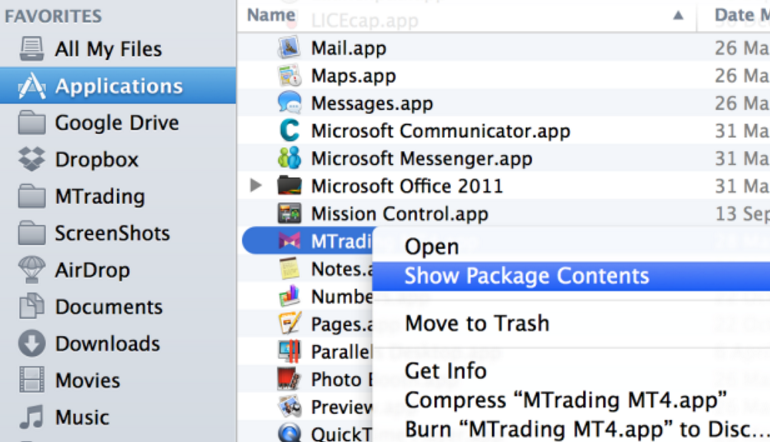Click the 13 Sep date of Mission Control
This screenshot has height=442, width=770.
pos(742,214)
